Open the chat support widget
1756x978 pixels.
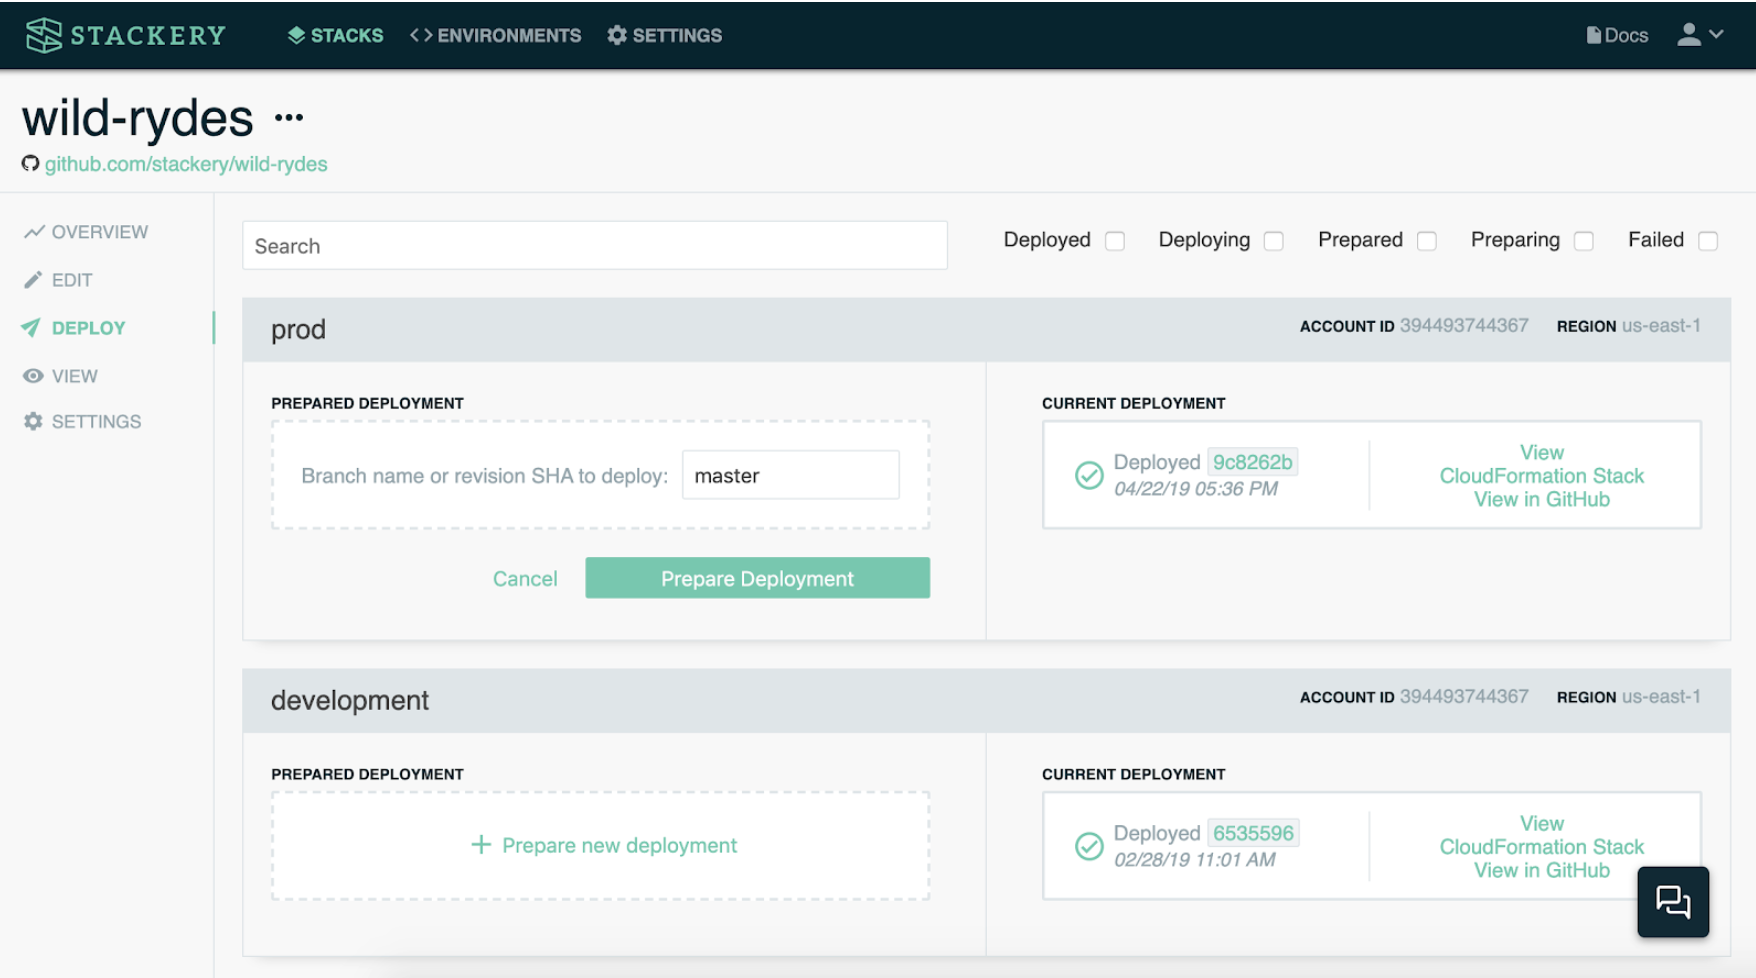pyautogui.click(x=1673, y=902)
